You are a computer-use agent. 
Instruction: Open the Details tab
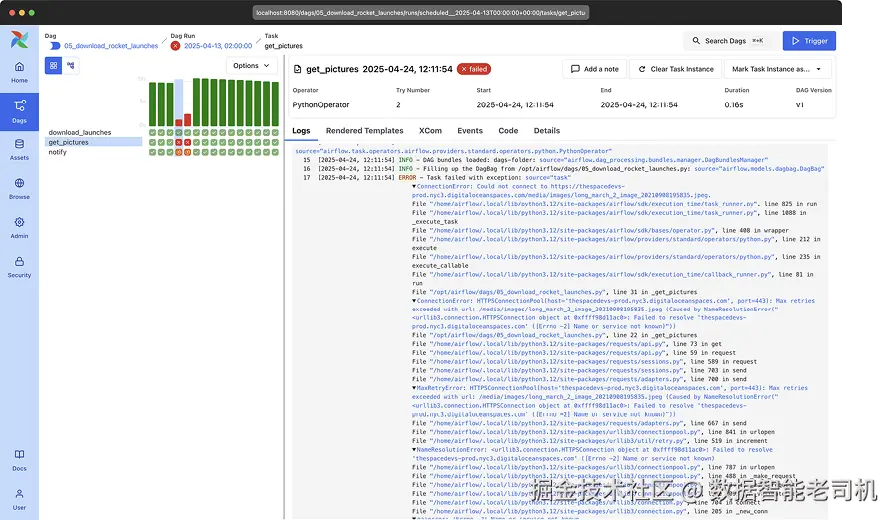coord(547,131)
